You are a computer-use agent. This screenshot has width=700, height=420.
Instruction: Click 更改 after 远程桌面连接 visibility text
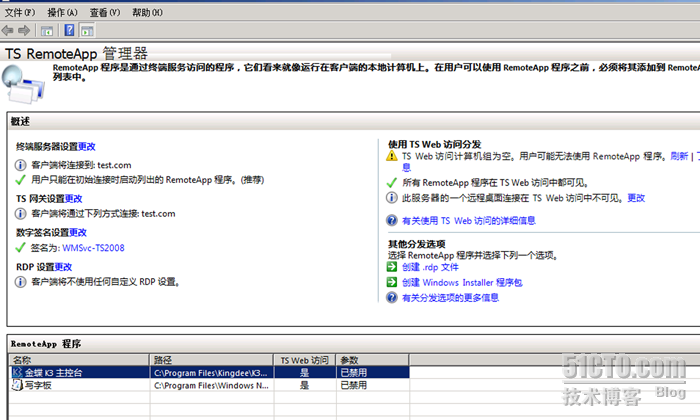pyautogui.click(x=636, y=198)
